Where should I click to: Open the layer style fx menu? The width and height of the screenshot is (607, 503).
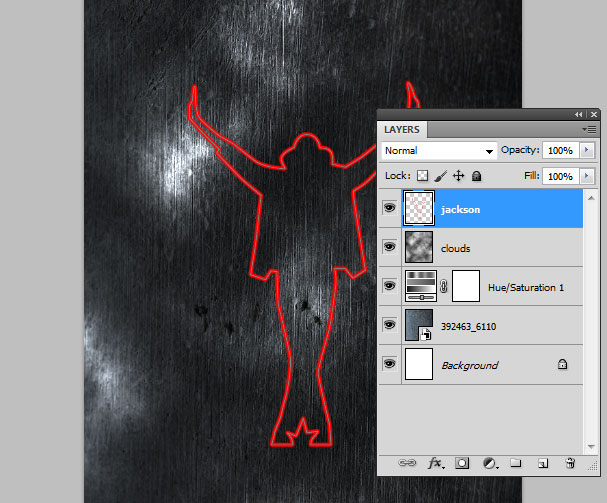(x=436, y=463)
